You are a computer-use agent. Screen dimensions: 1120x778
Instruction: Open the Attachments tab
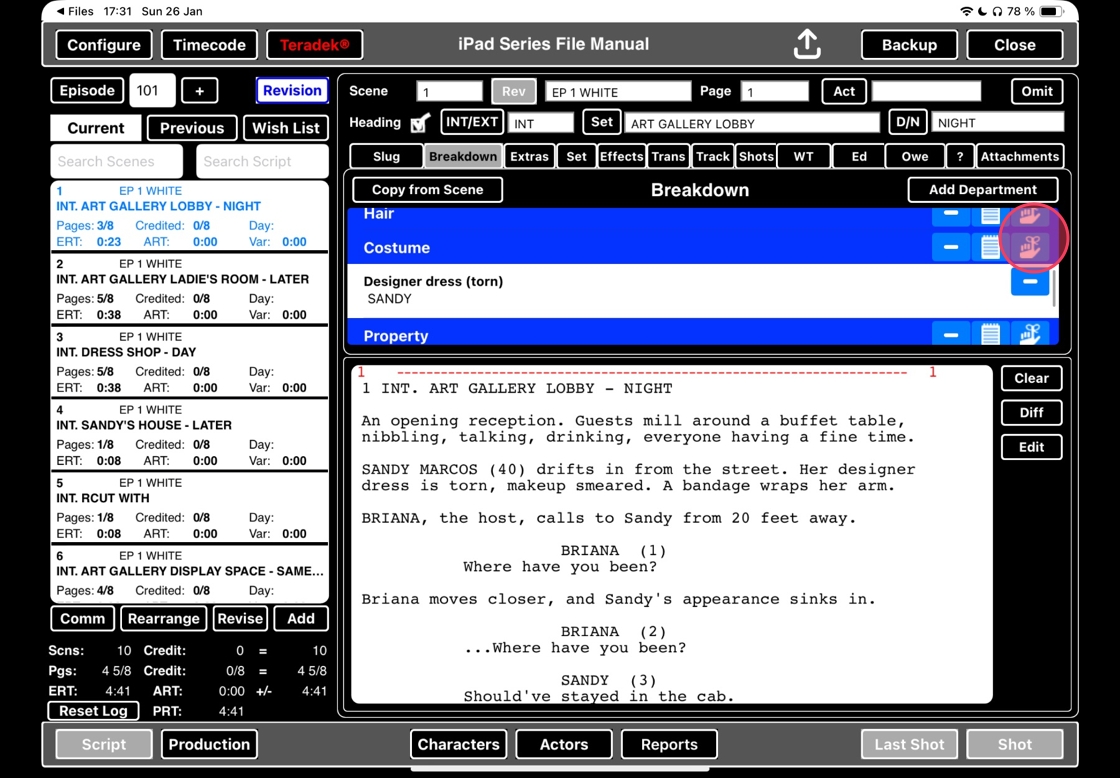pyautogui.click(x=1019, y=156)
